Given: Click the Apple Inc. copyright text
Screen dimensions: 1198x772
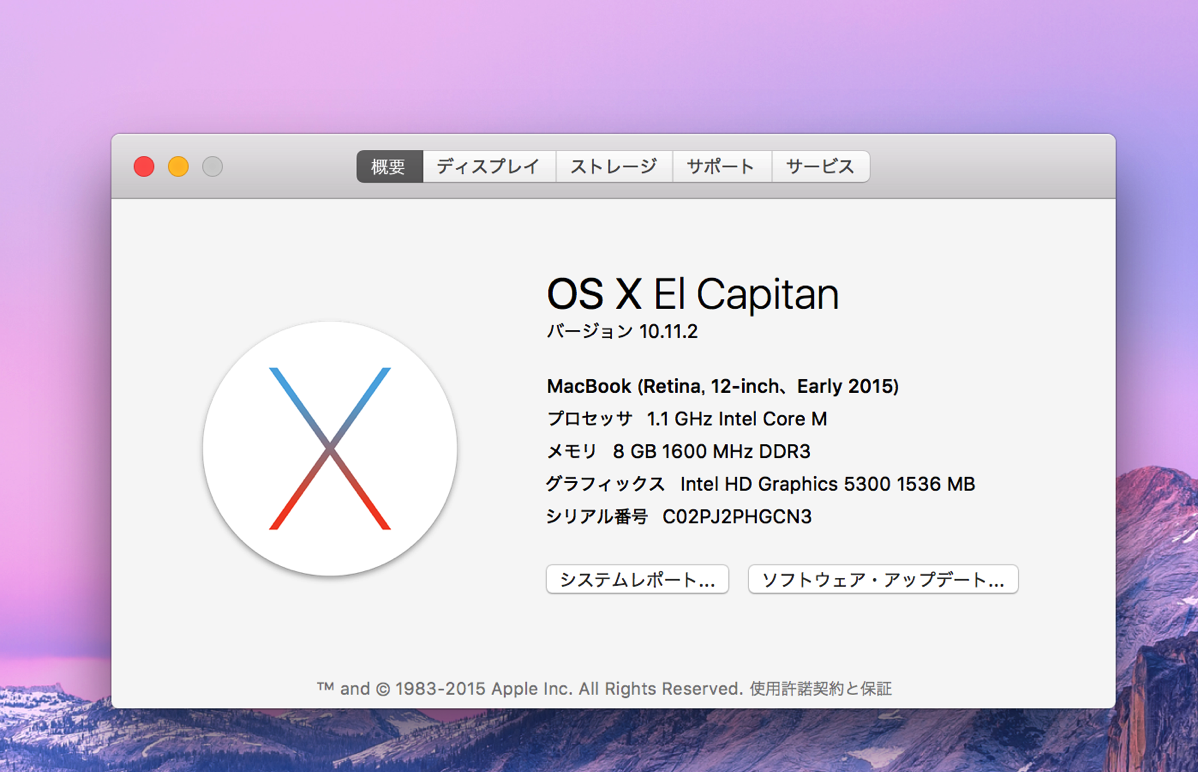Looking at the screenshot, I should [x=529, y=689].
